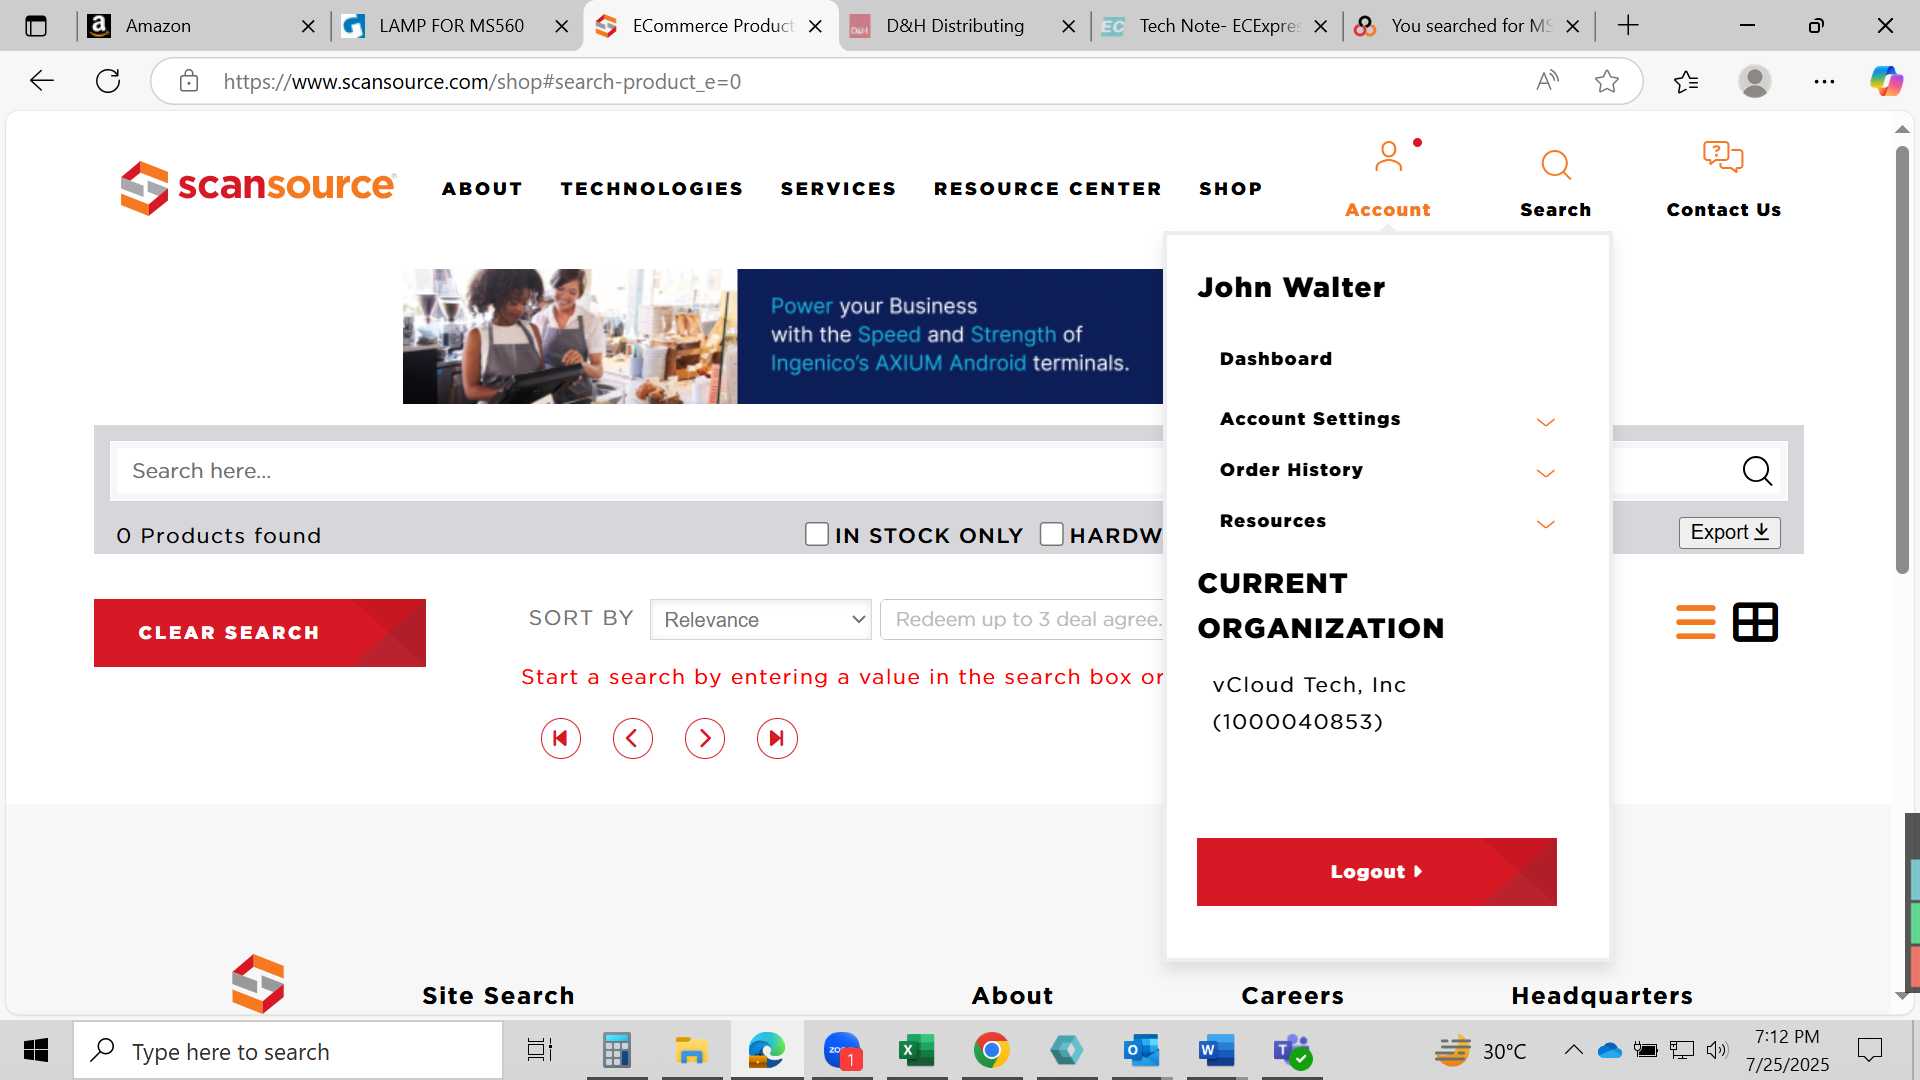Viewport: 1920px width, 1080px height.
Task: Open Windows Start menu
Action: (36, 1051)
